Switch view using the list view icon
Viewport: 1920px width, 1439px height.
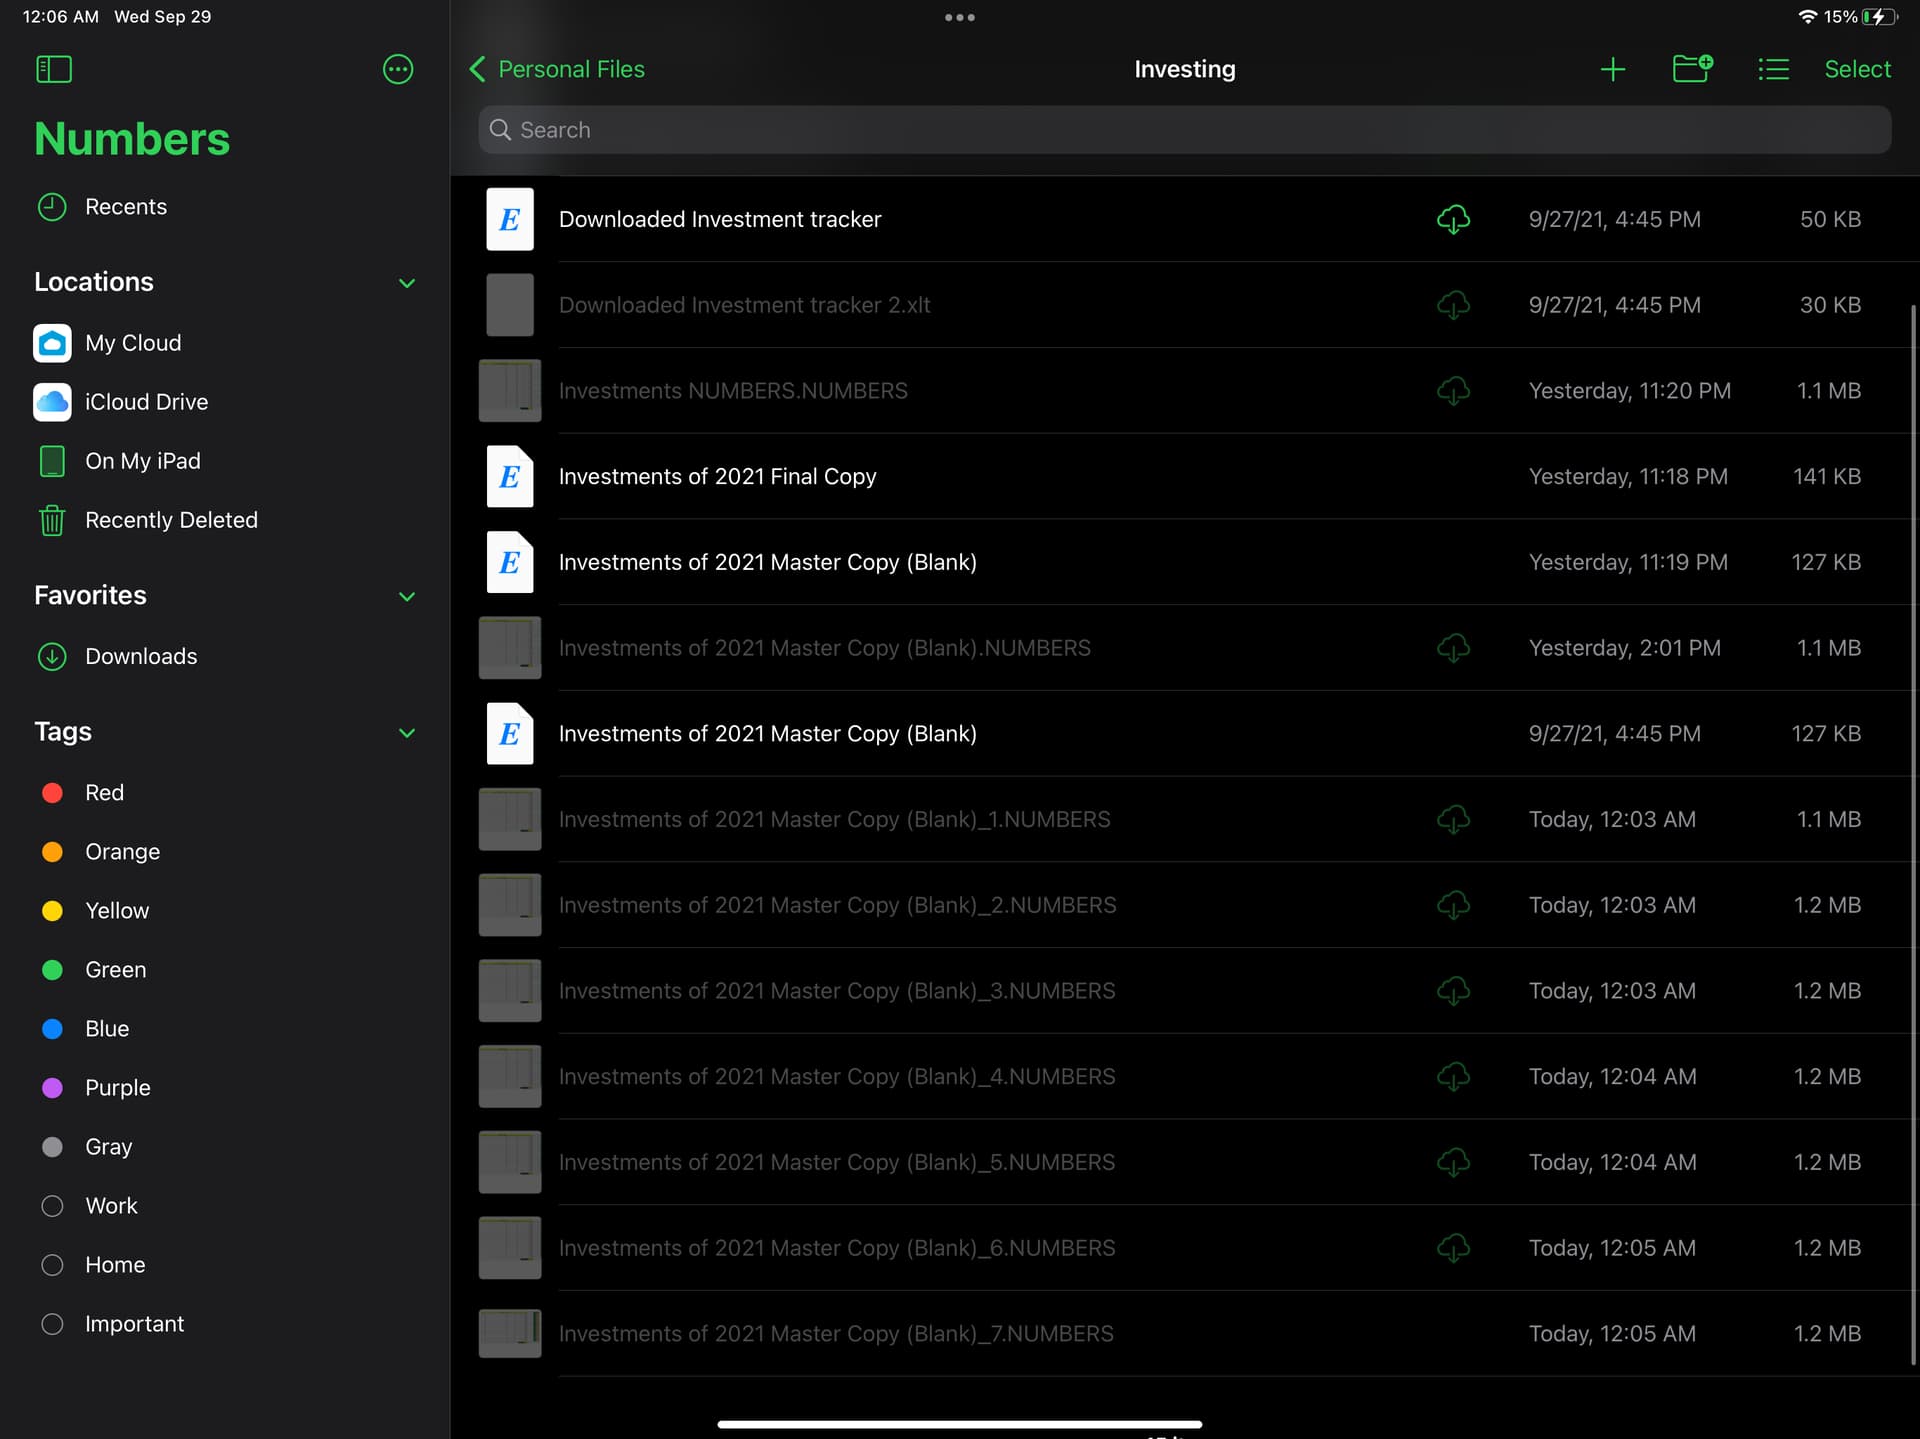click(x=1773, y=69)
